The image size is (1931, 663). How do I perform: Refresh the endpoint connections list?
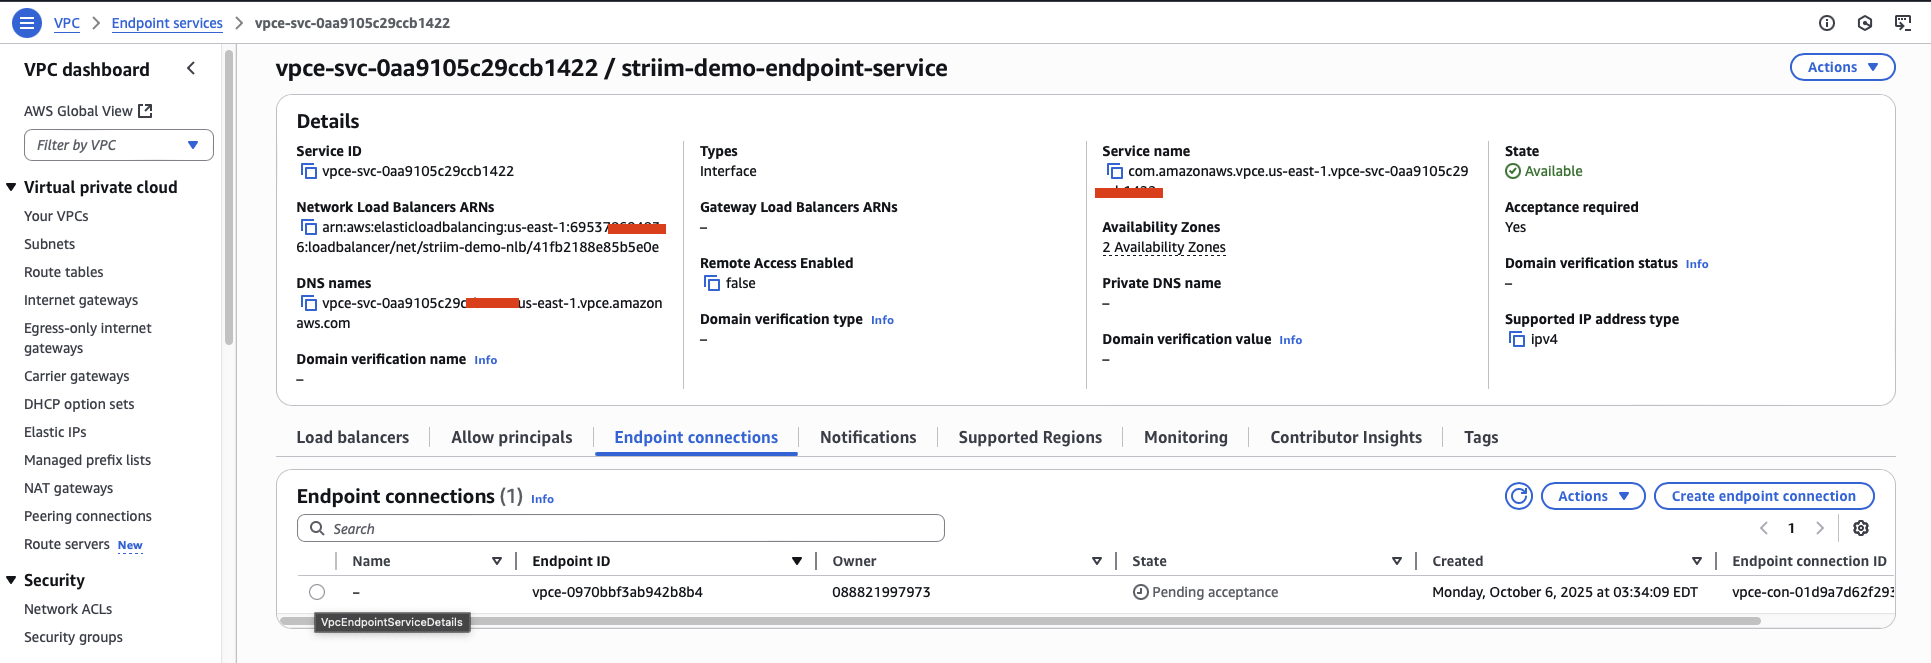click(1518, 496)
